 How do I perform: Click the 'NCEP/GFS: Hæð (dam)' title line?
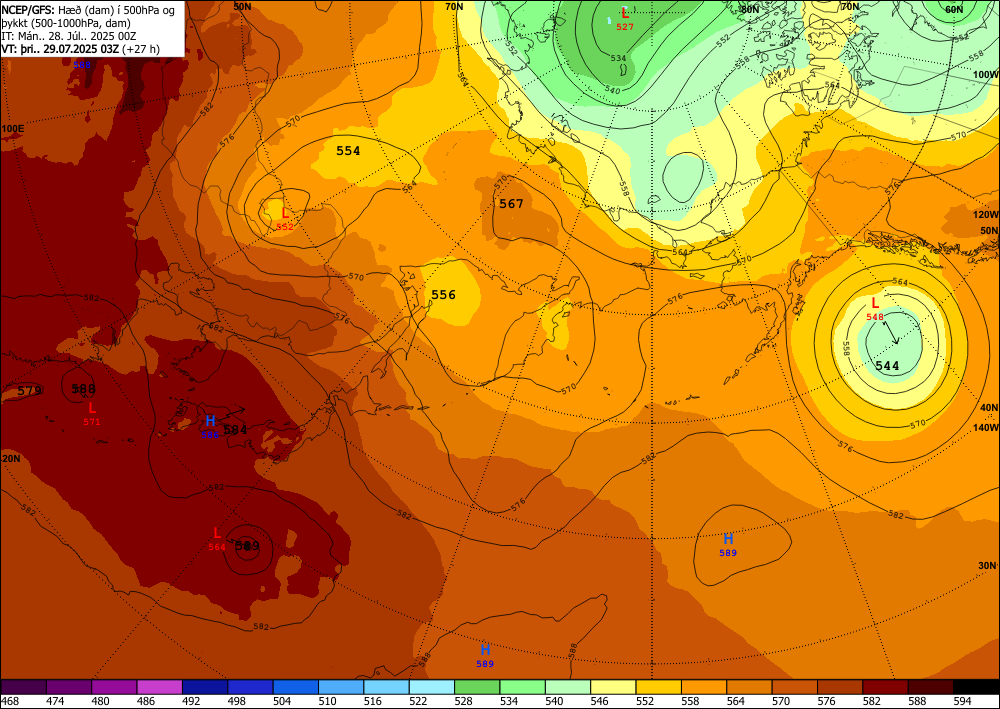tap(88, 10)
